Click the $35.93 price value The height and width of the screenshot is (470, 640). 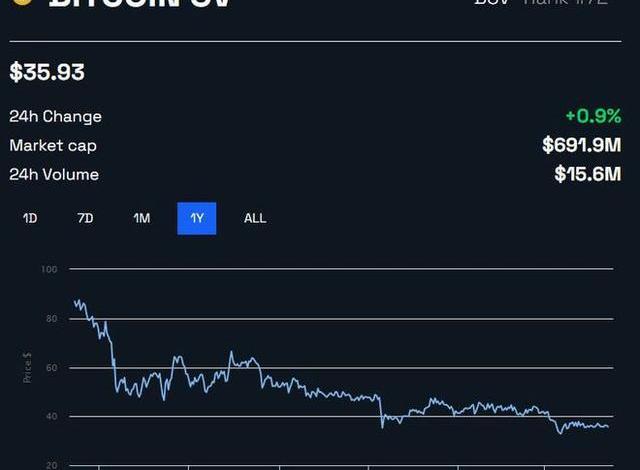pos(47,72)
